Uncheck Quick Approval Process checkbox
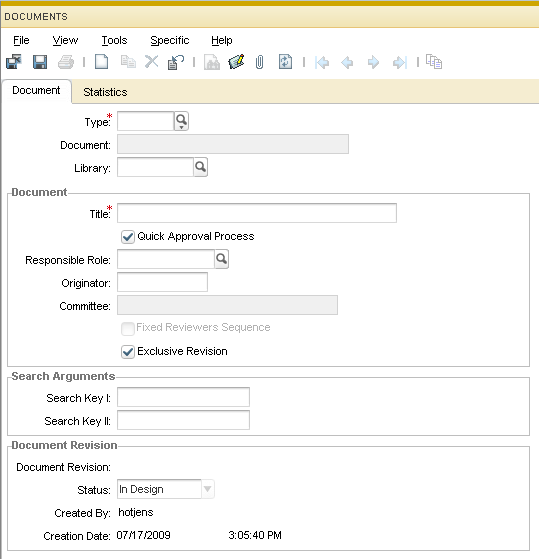539x559 pixels. tap(128, 237)
